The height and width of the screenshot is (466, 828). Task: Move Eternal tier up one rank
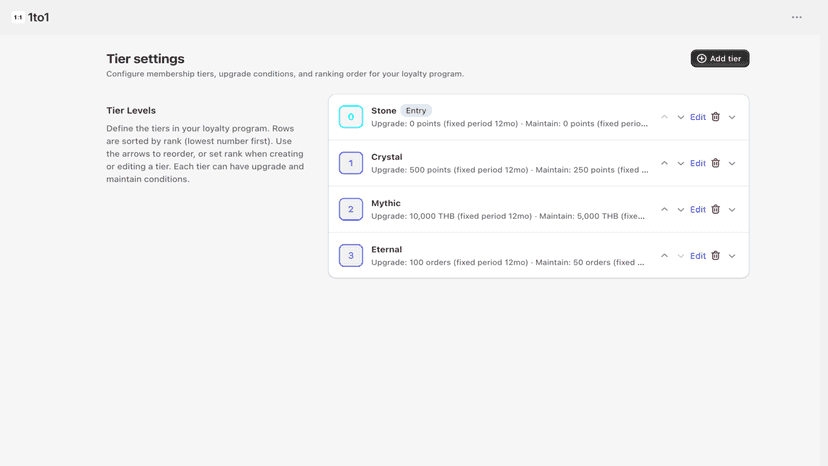pos(664,256)
